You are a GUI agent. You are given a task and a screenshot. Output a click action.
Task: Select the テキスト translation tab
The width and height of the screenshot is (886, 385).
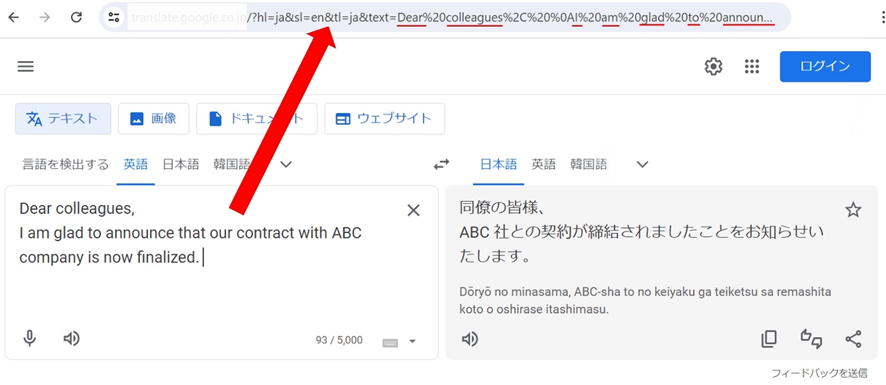point(63,119)
